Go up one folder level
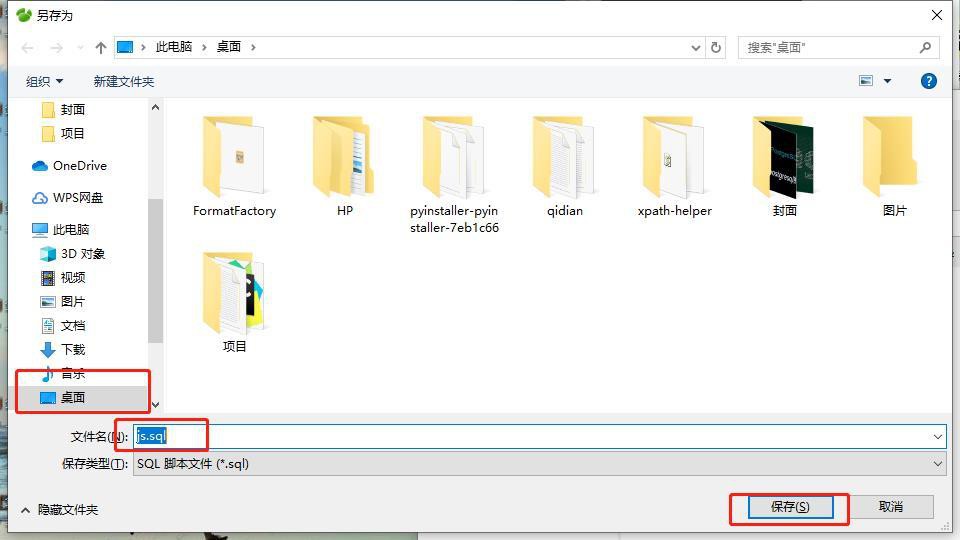The width and height of the screenshot is (960, 540). (101, 48)
